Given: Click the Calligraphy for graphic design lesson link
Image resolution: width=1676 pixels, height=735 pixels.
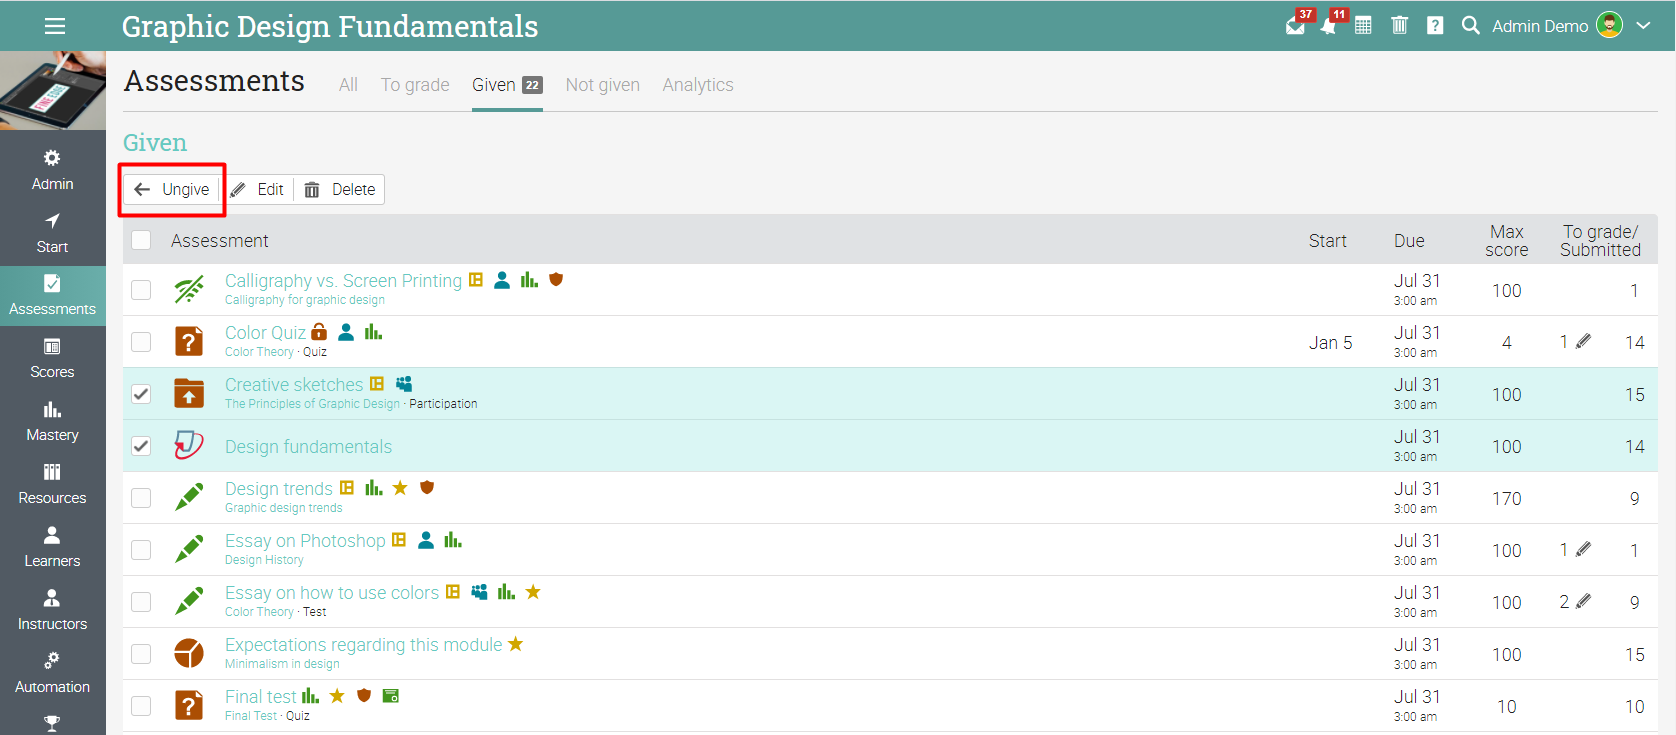Looking at the screenshot, I should [x=305, y=300].
